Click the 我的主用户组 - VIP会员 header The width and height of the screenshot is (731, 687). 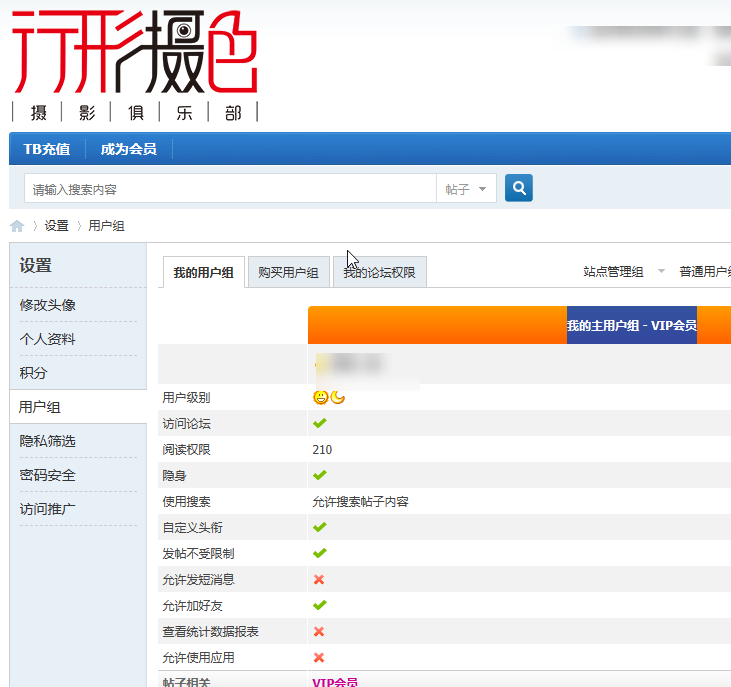tap(632, 325)
